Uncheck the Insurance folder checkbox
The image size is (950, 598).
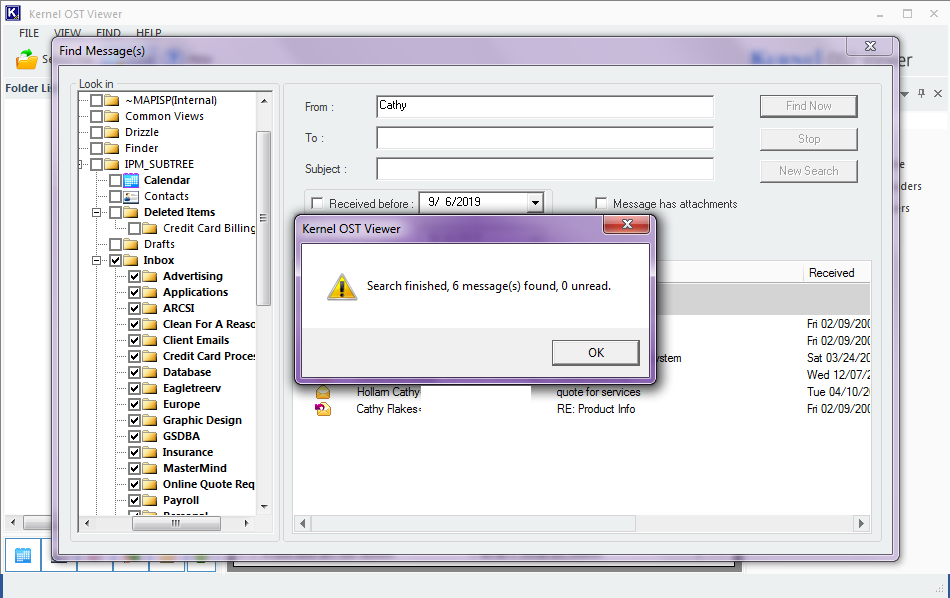point(135,453)
